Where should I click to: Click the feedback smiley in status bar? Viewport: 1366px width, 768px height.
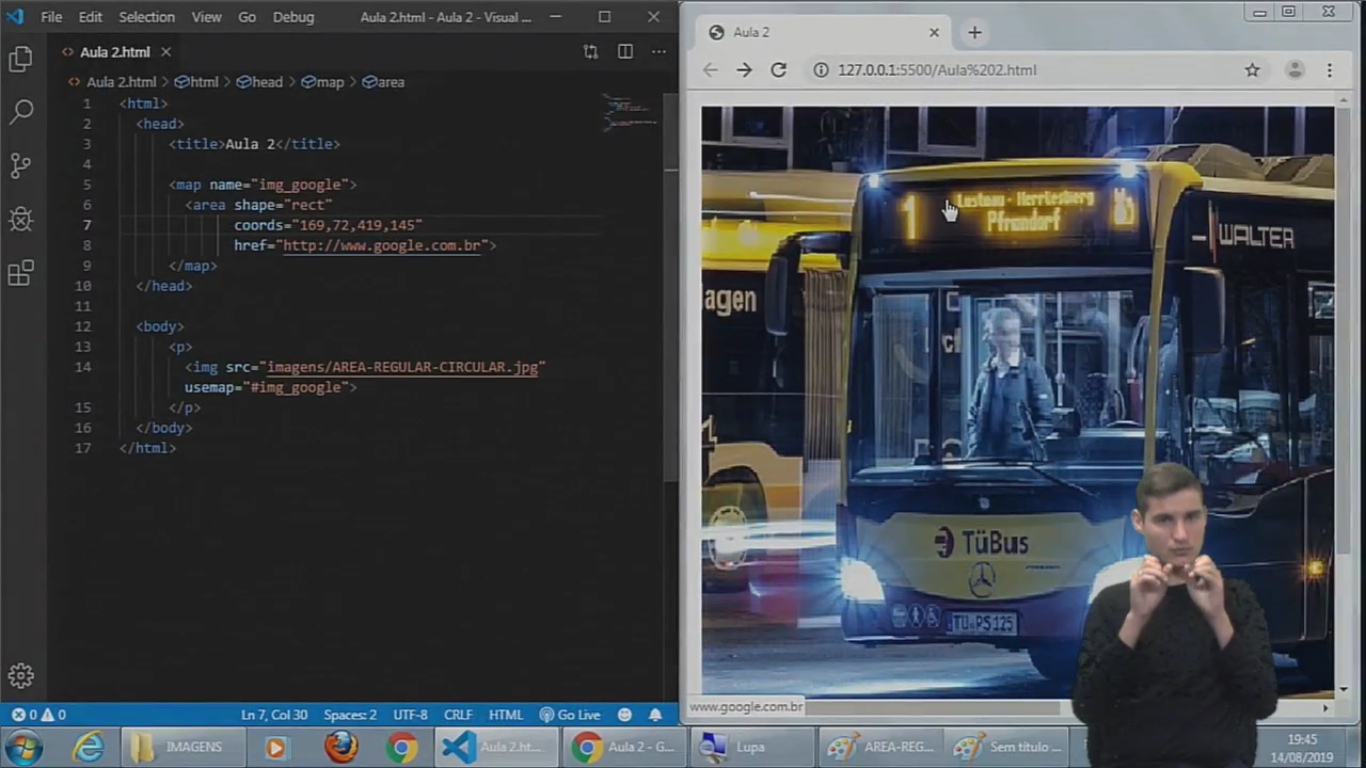pos(625,715)
